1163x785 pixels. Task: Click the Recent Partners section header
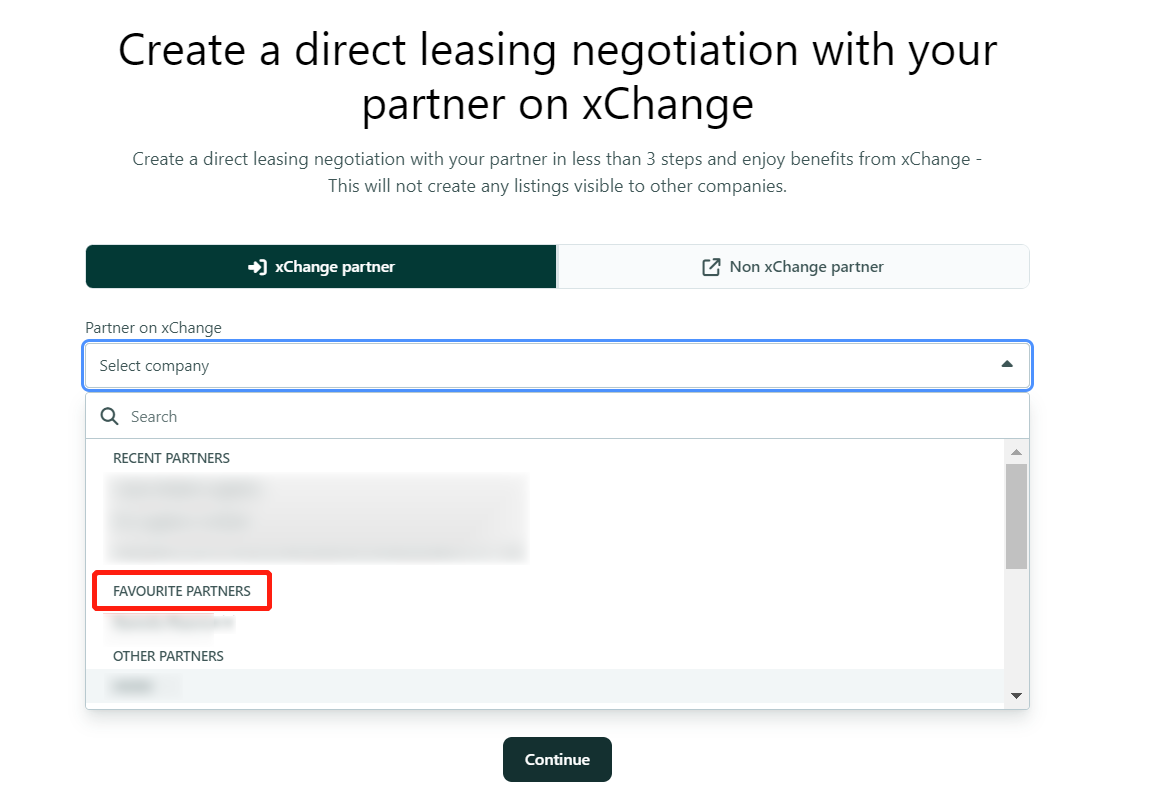pos(171,458)
